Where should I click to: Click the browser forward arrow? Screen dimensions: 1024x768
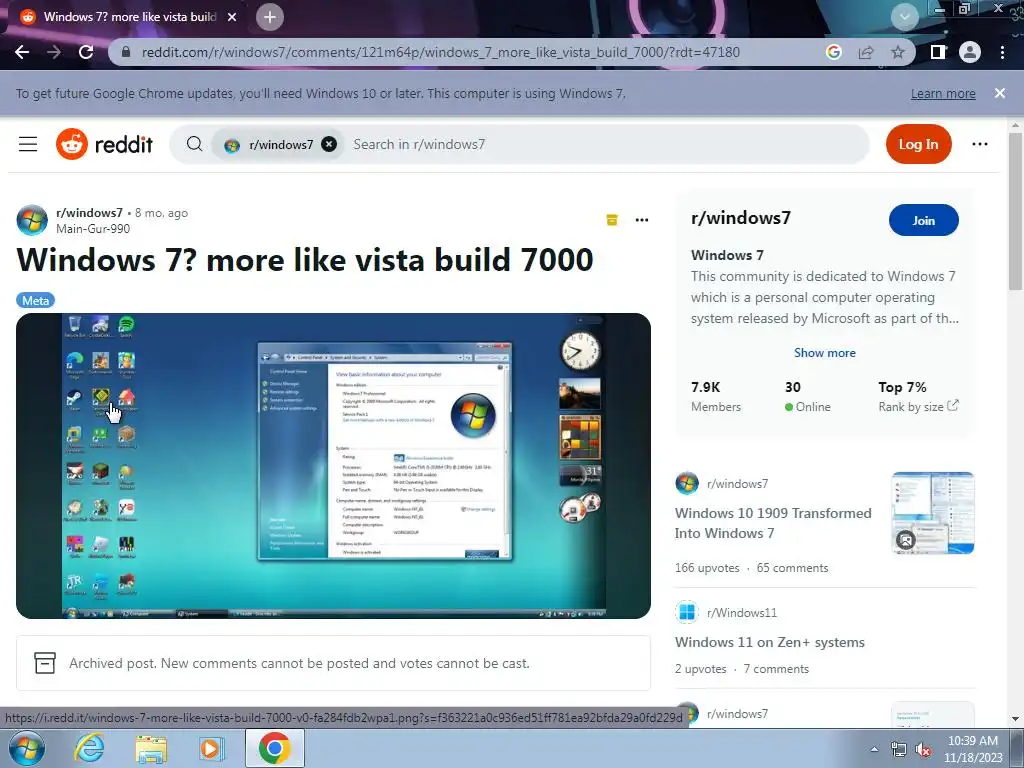pyautogui.click(x=54, y=52)
